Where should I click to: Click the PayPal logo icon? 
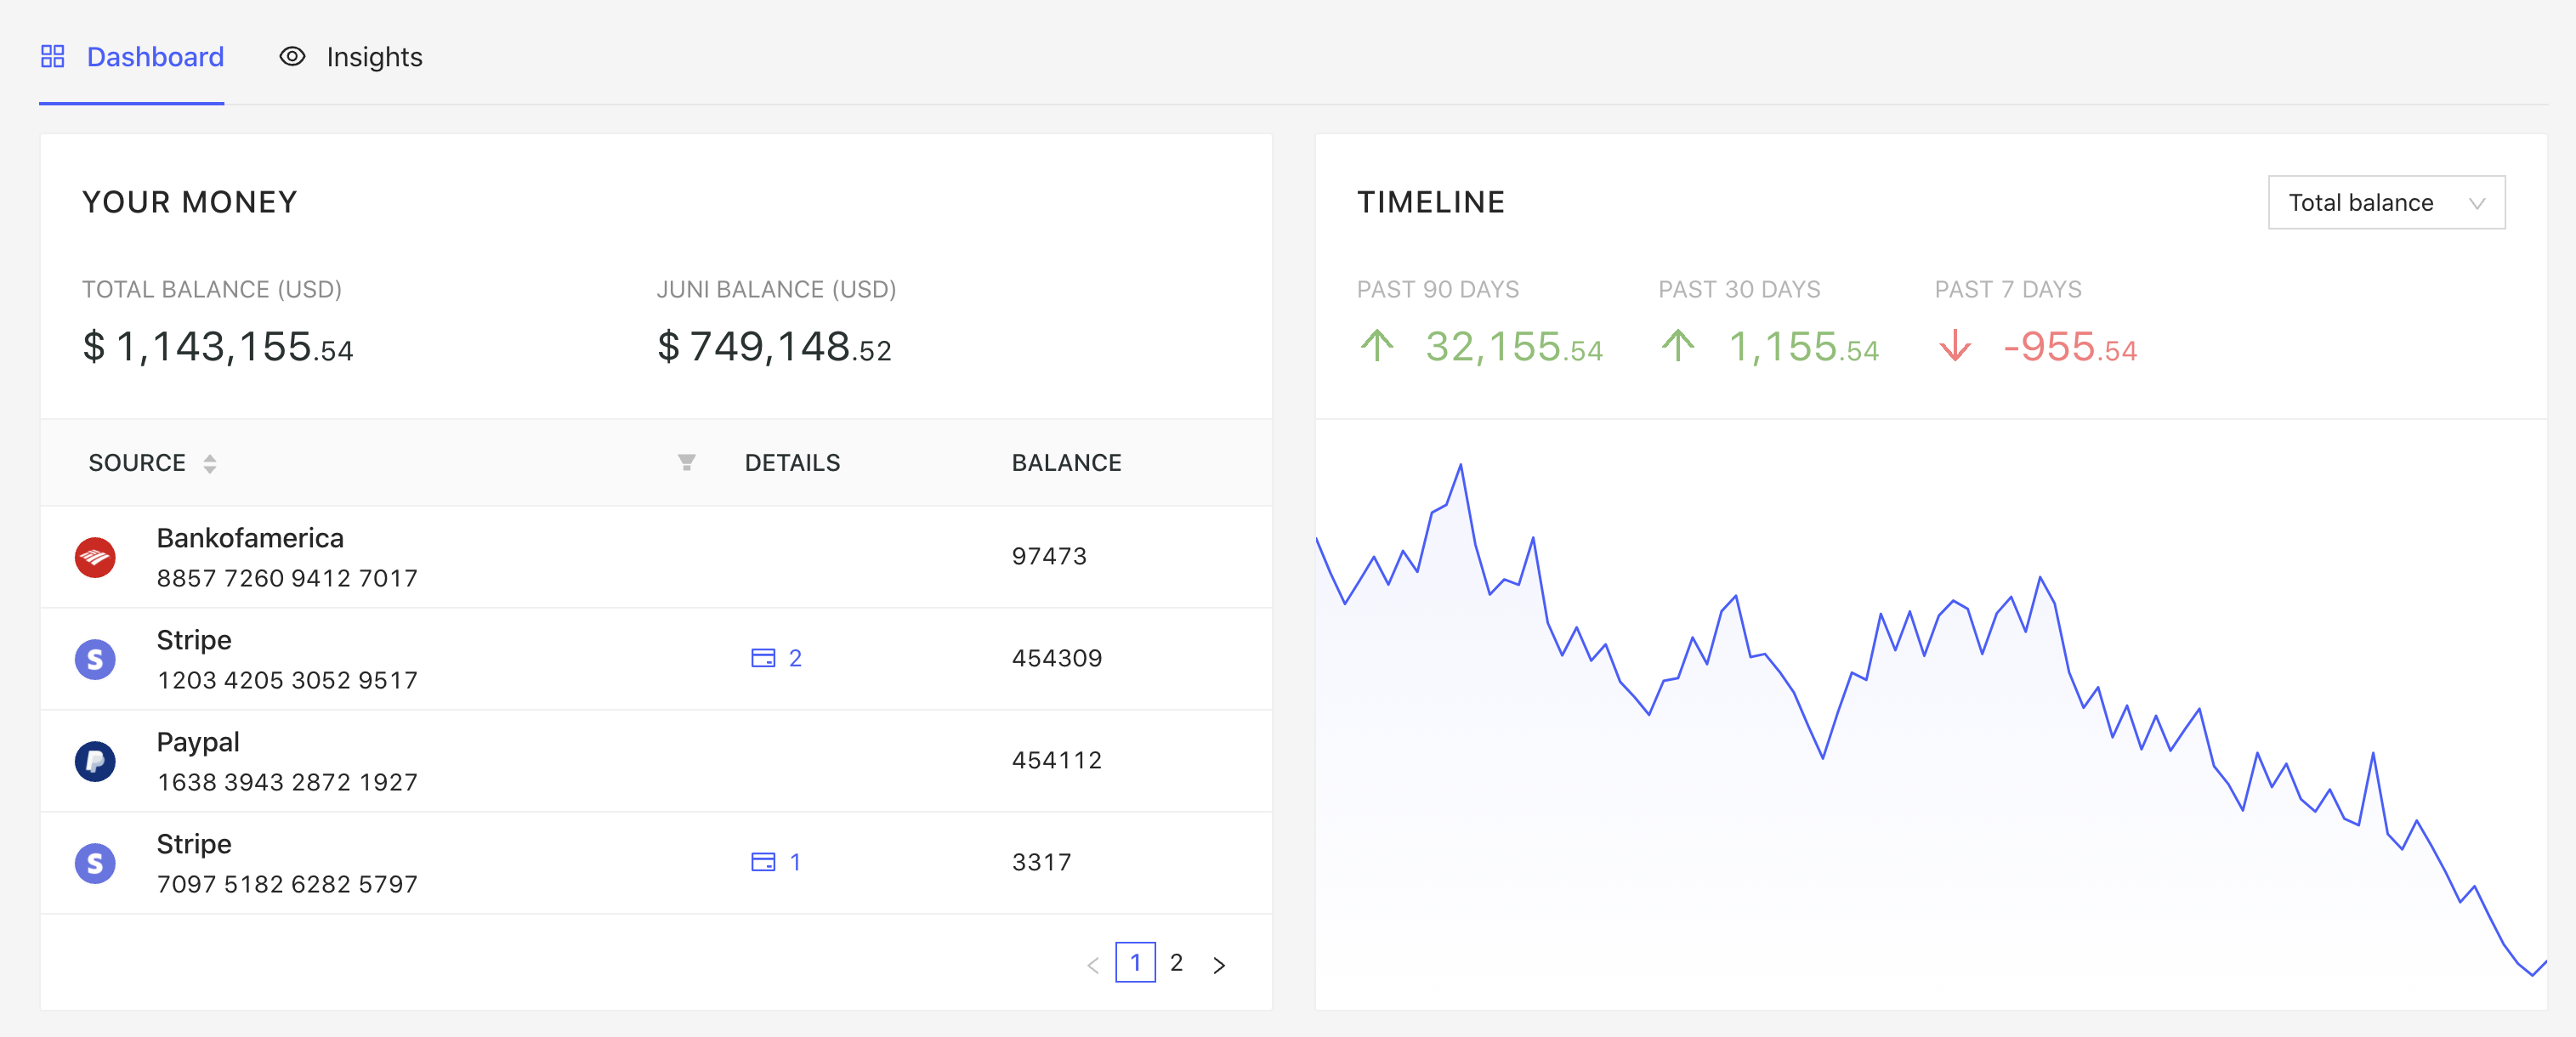point(95,761)
